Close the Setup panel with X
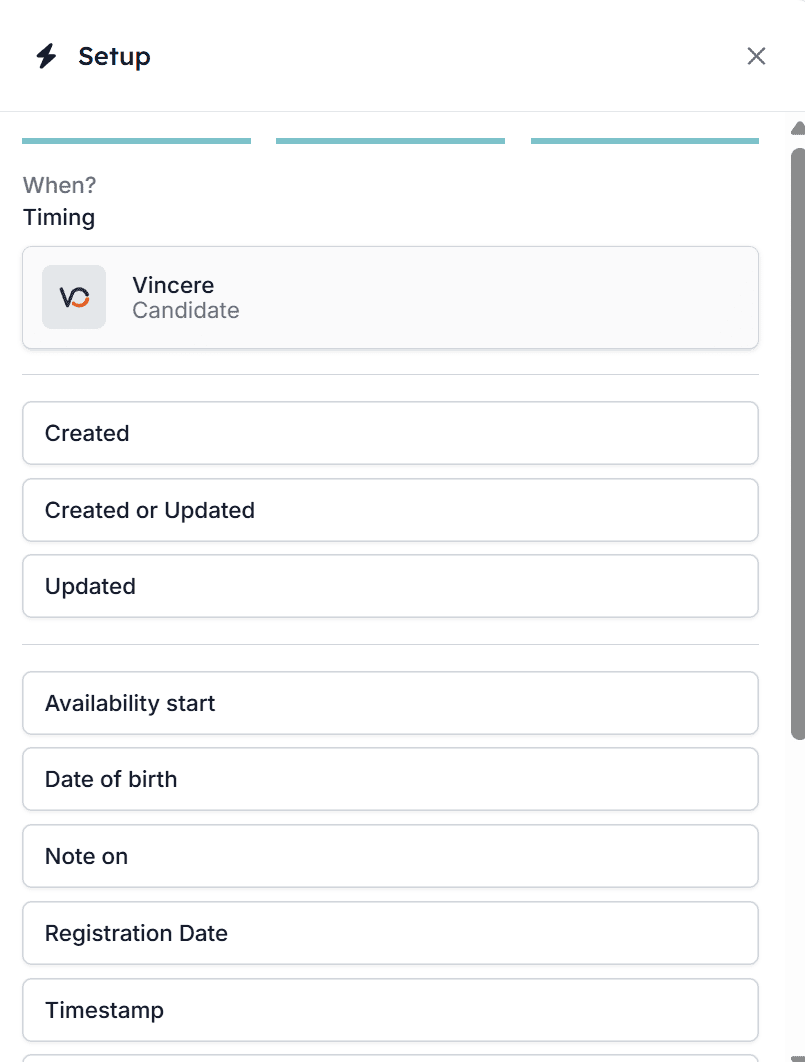Viewport: 805px width, 1062px height. coord(756,56)
